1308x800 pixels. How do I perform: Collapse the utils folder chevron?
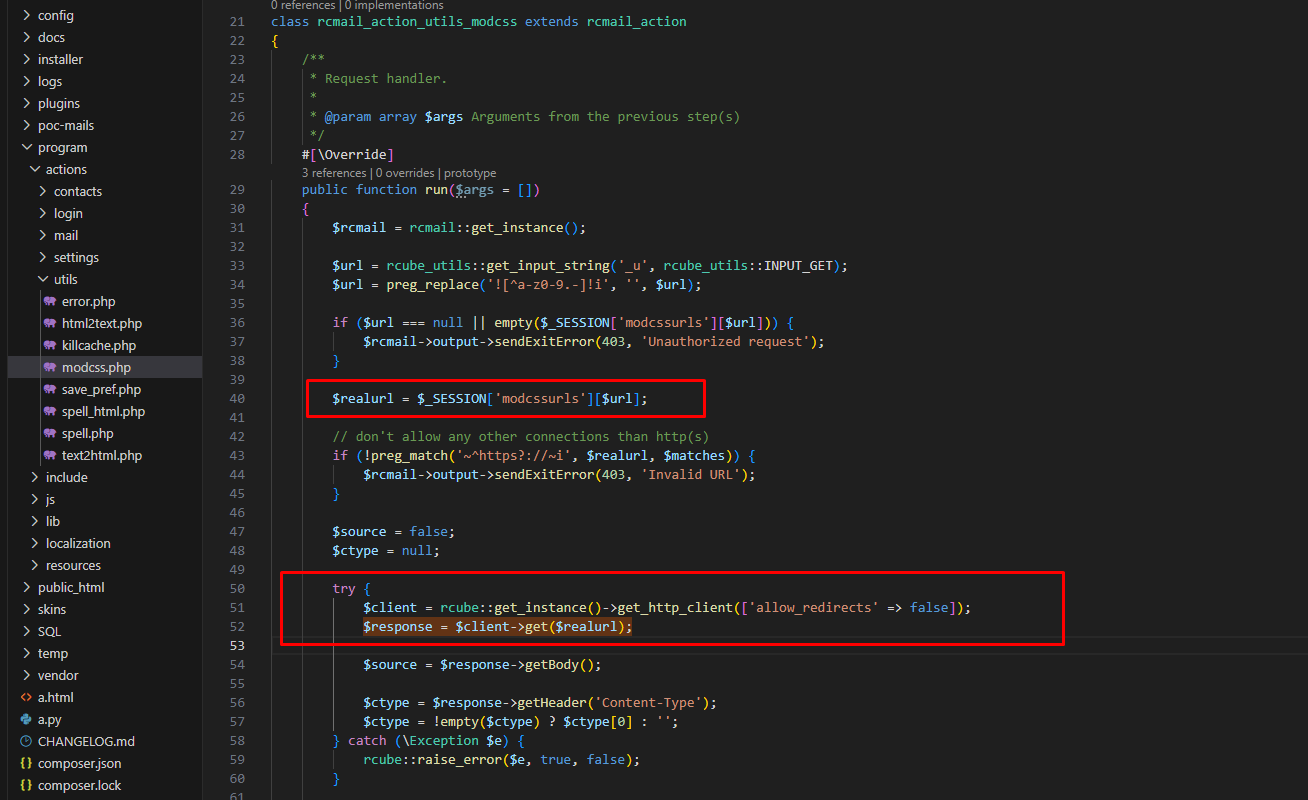click(43, 279)
